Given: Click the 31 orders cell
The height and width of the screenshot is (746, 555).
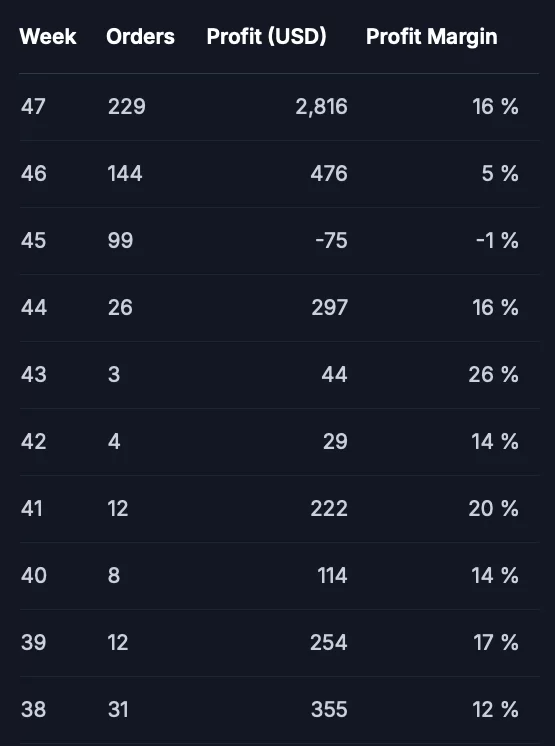Looking at the screenshot, I should tap(118, 710).
